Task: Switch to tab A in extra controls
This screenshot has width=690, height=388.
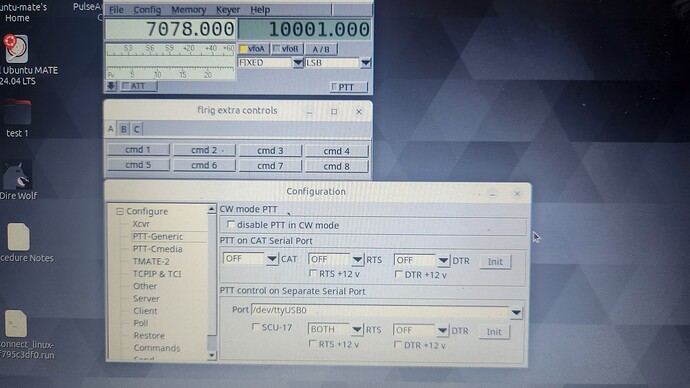Action: [x=111, y=129]
